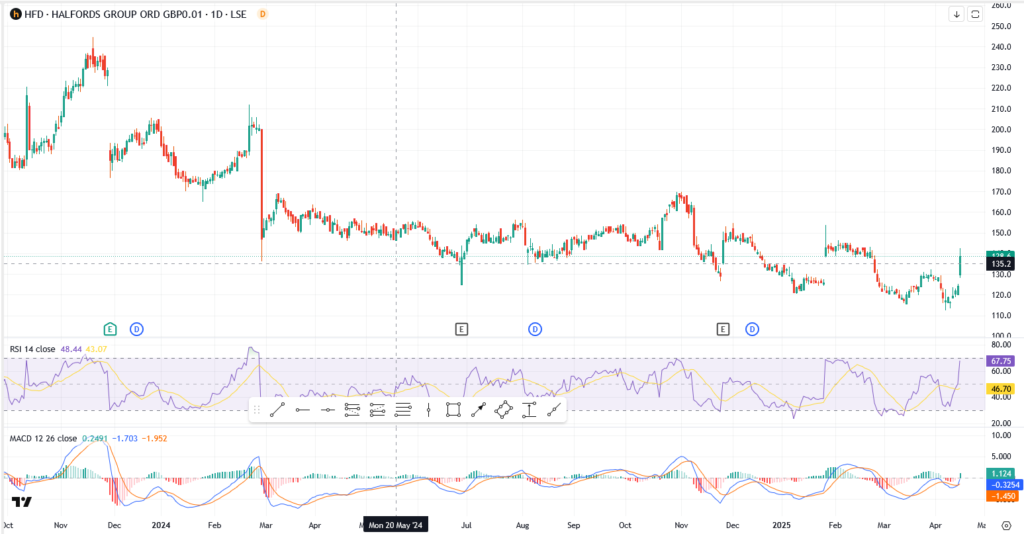Grab the drawing toolbar's dotted drag handle
1024x534 pixels.
pyautogui.click(x=257, y=410)
